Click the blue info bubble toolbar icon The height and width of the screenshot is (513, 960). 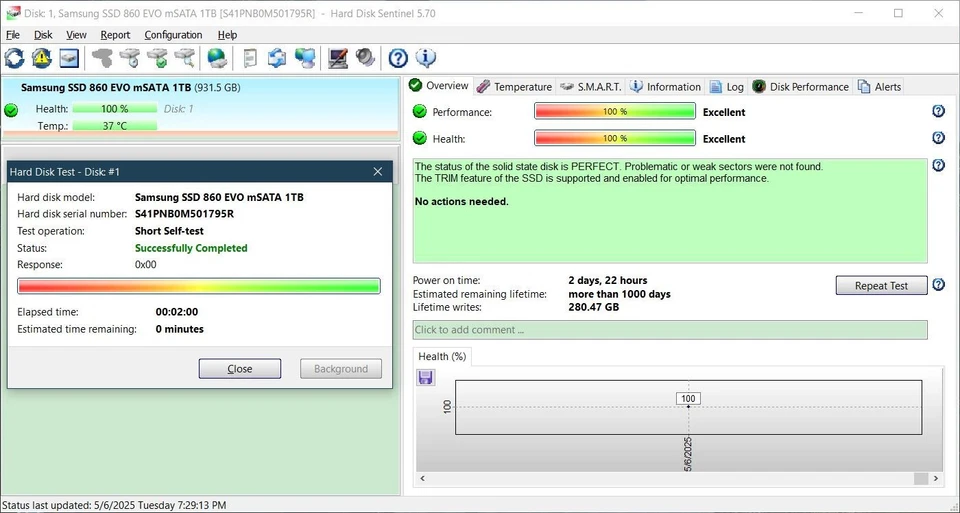click(x=426, y=58)
